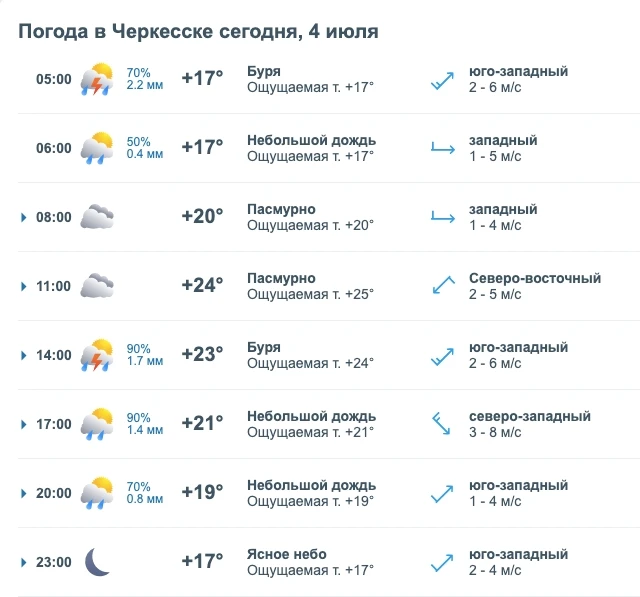Click the rain icon at 20:00
This screenshot has width=640, height=597.
coord(97,493)
